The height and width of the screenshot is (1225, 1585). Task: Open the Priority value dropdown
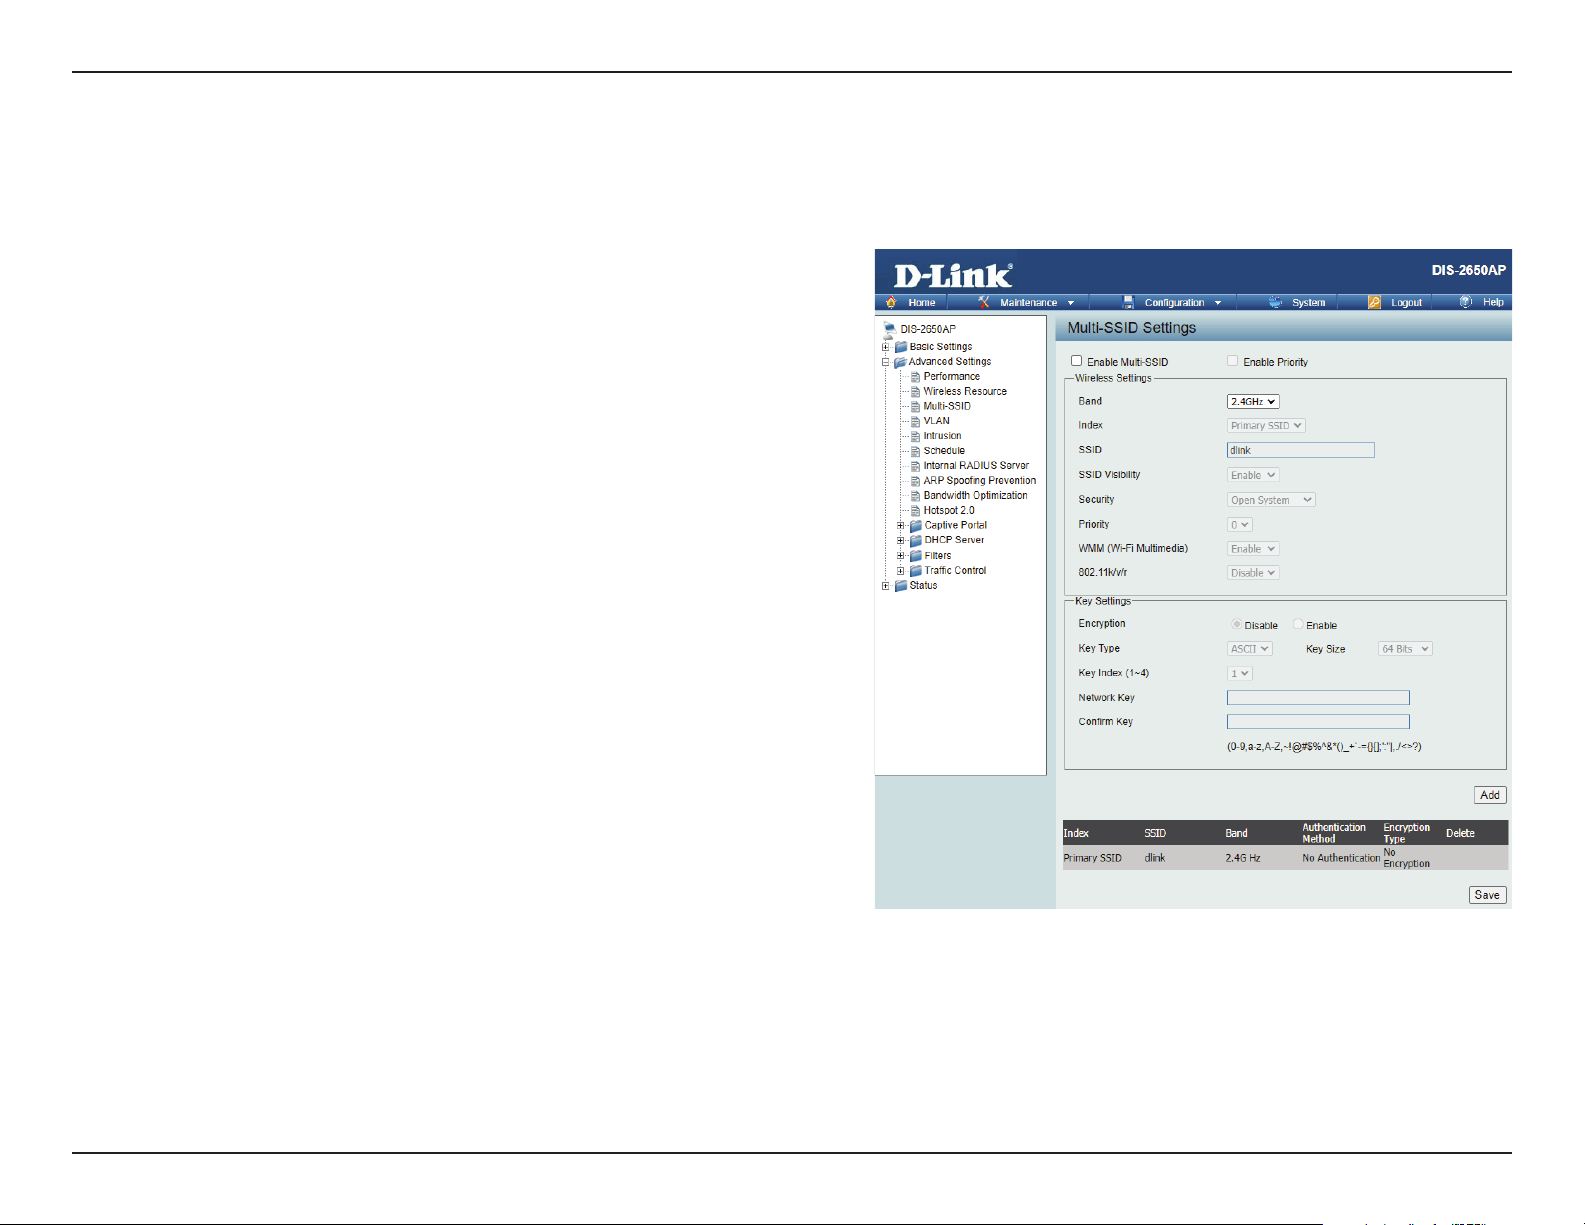(x=1240, y=525)
